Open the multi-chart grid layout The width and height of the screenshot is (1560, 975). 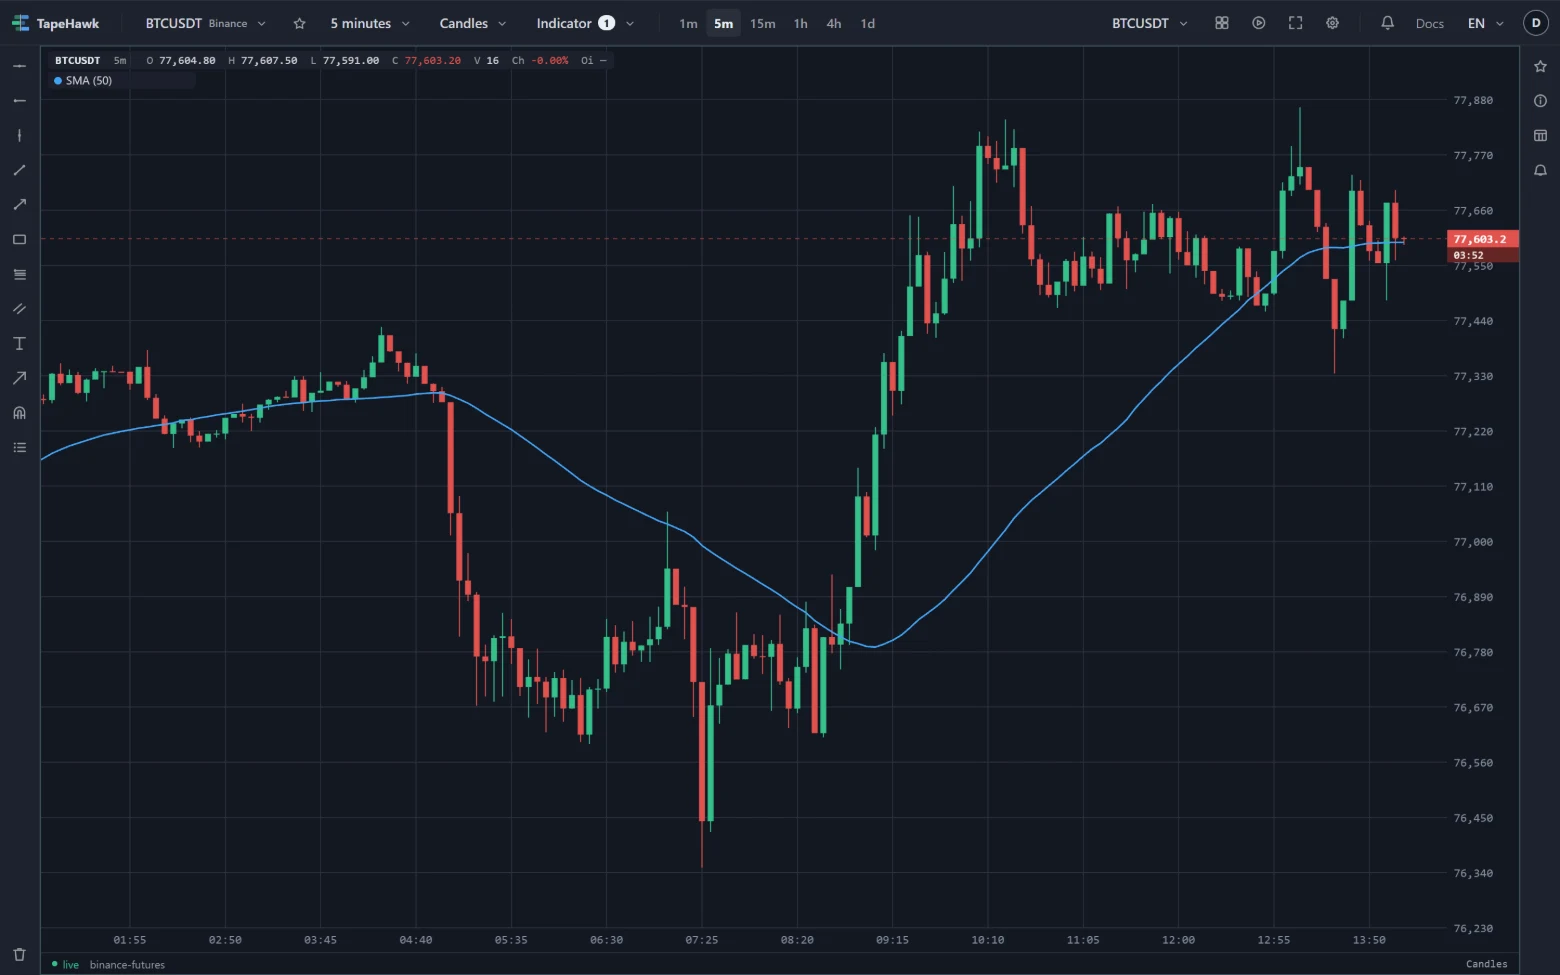pyautogui.click(x=1221, y=23)
